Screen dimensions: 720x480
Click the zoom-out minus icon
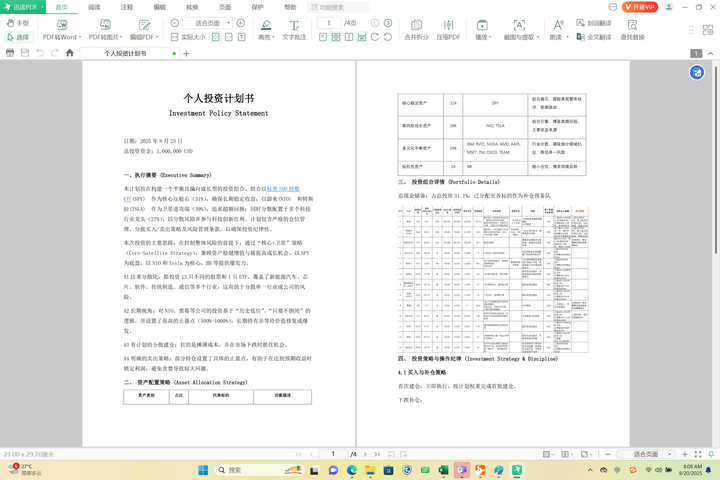coord(176,22)
